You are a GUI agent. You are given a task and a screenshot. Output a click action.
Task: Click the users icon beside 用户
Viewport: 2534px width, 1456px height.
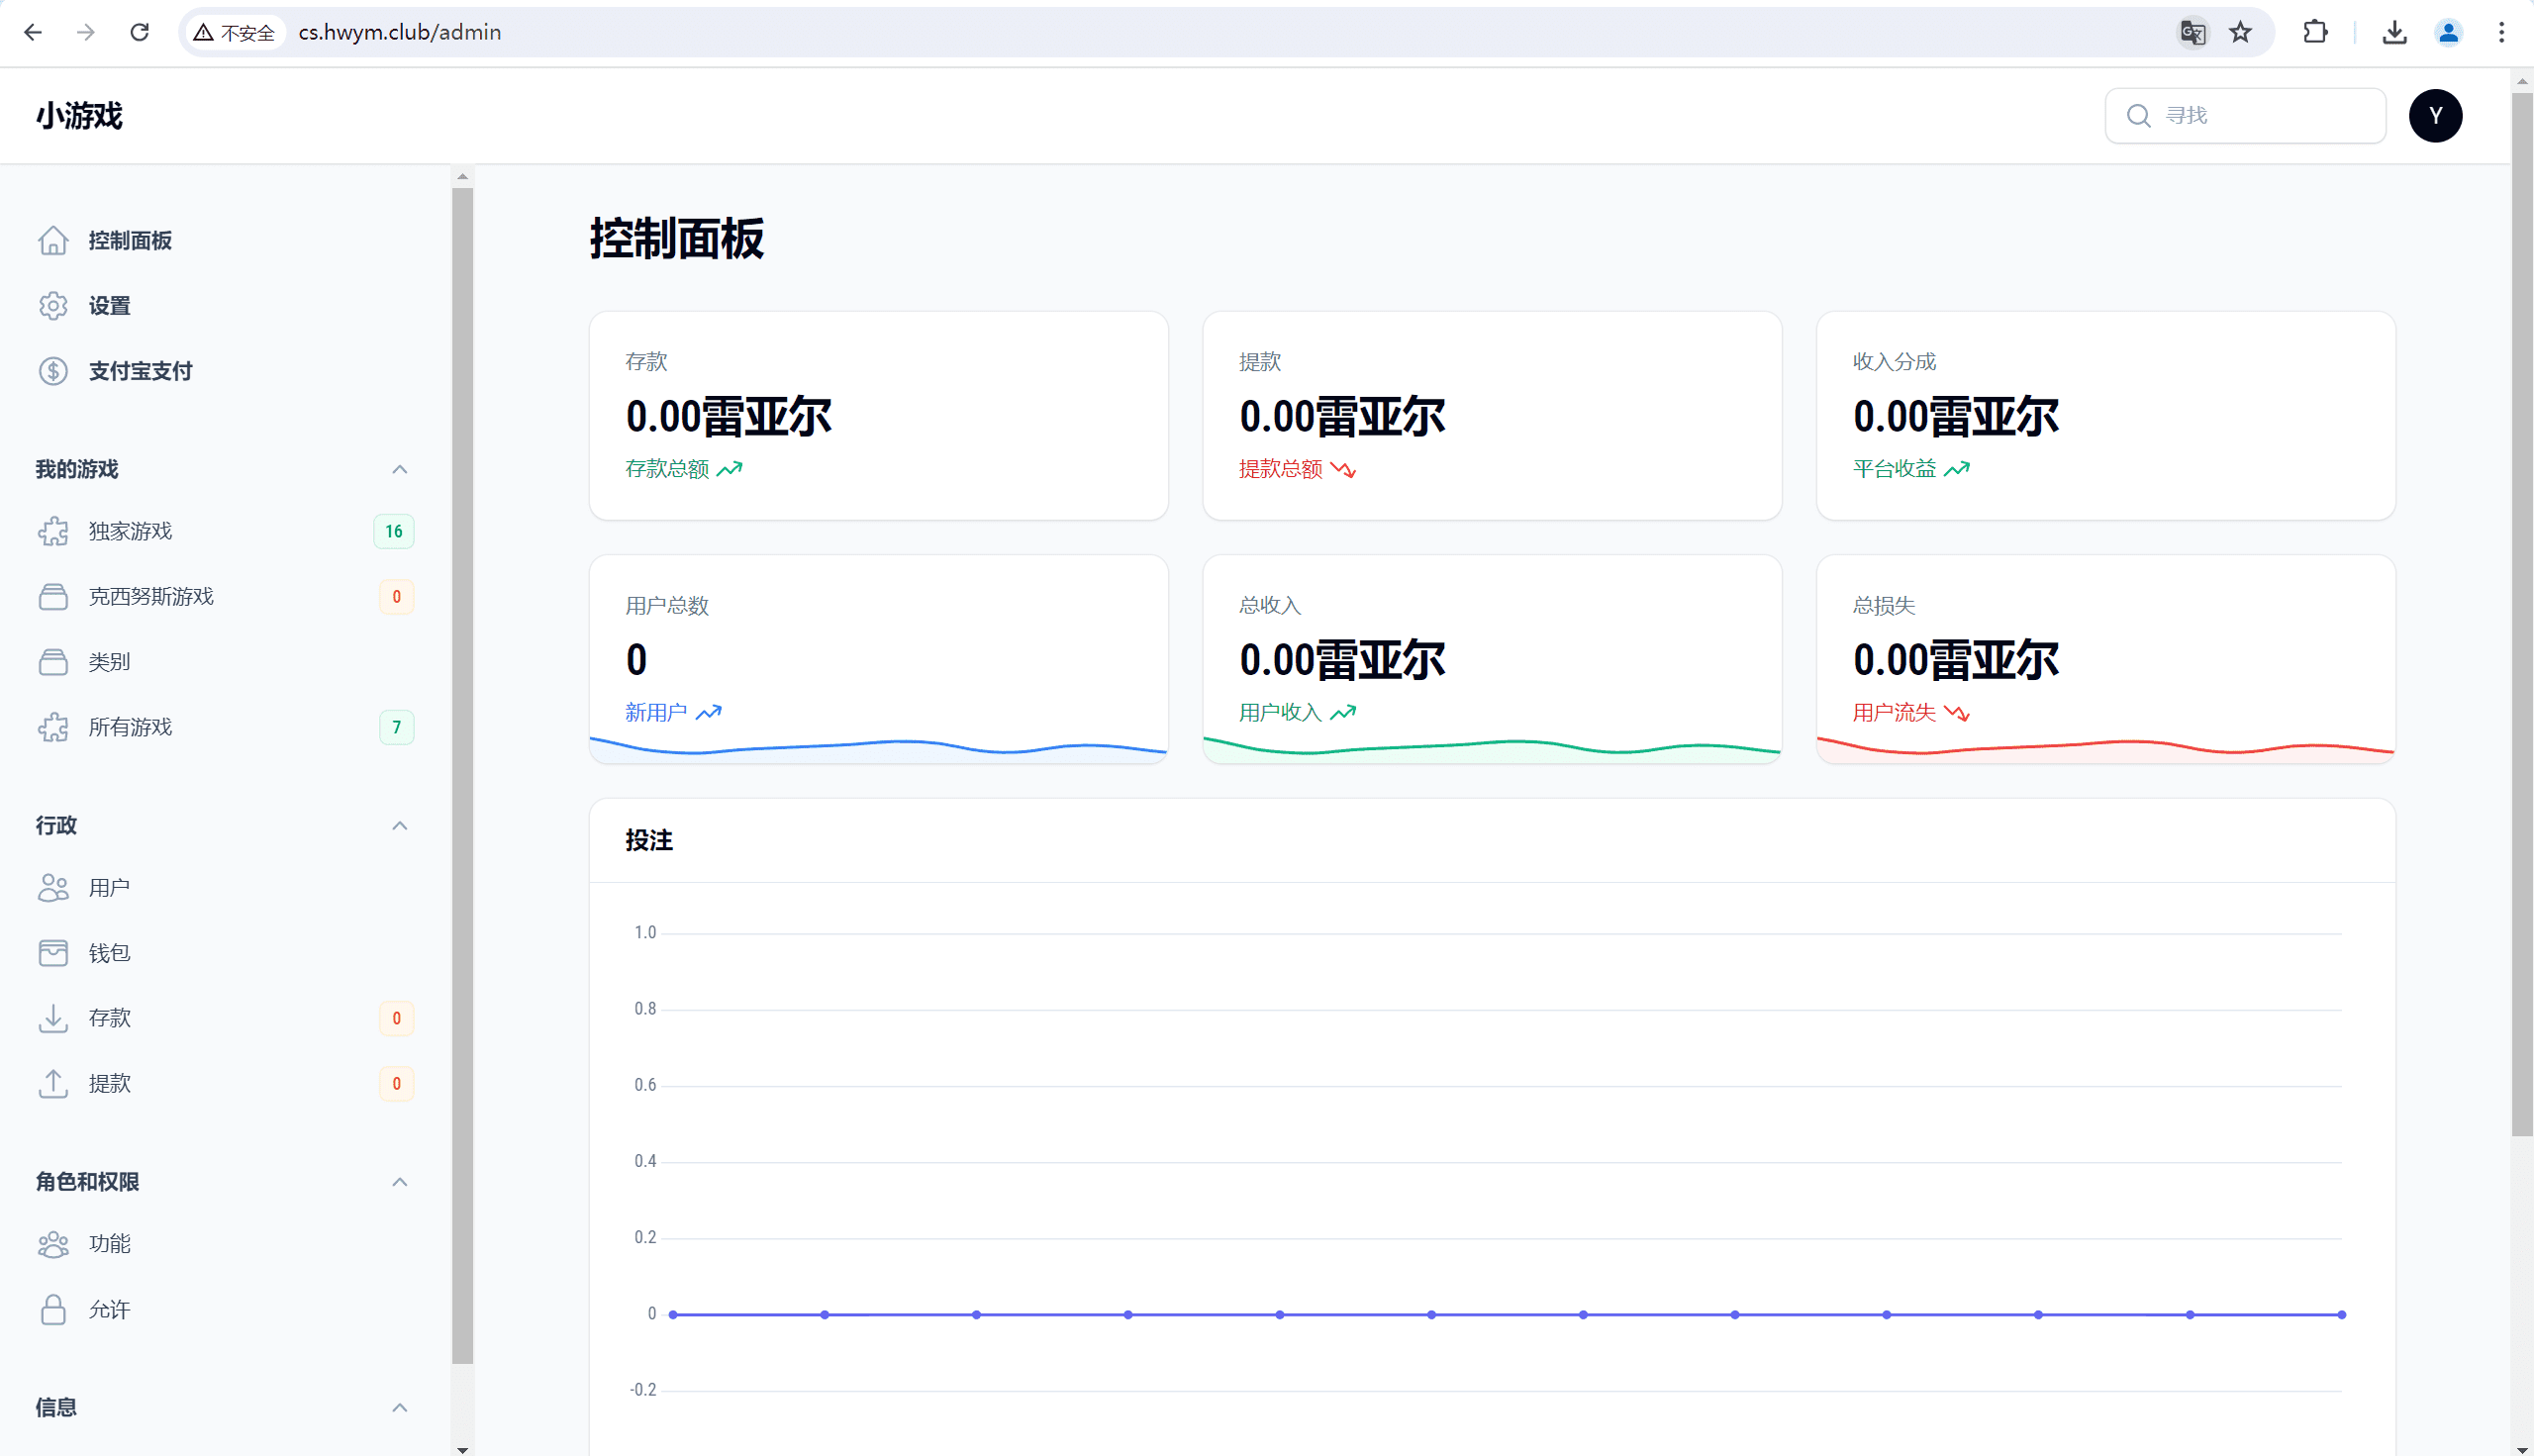pos(53,888)
